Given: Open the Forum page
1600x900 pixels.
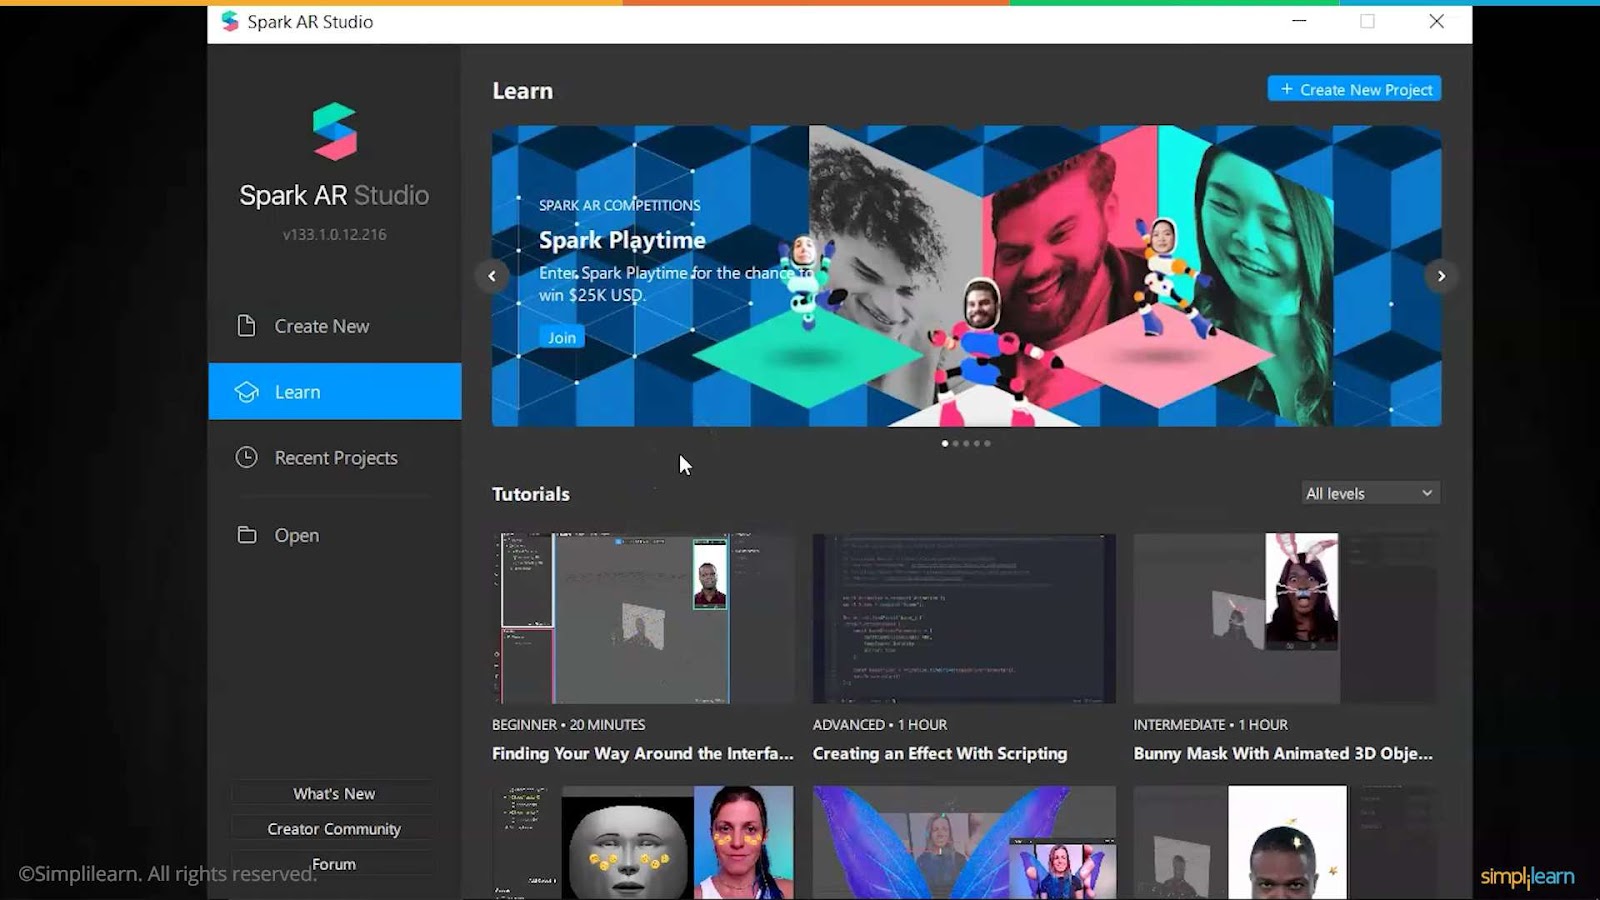Looking at the screenshot, I should pyautogui.click(x=333, y=863).
